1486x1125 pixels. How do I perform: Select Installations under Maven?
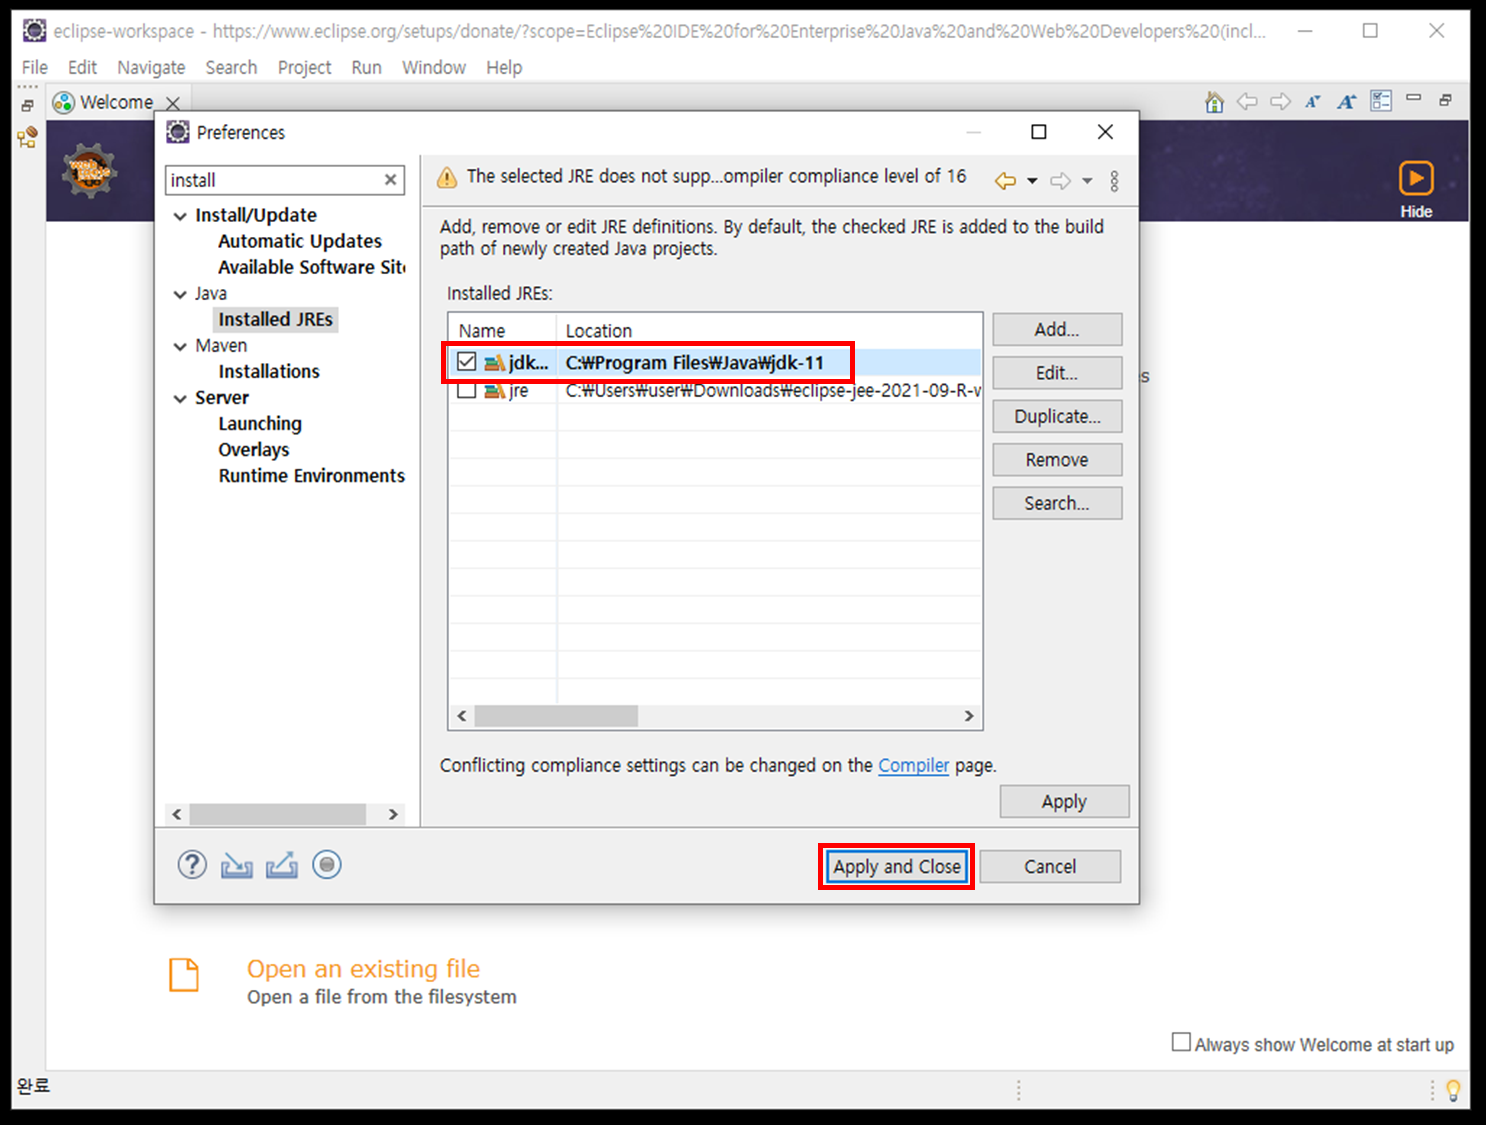(x=269, y=371)
